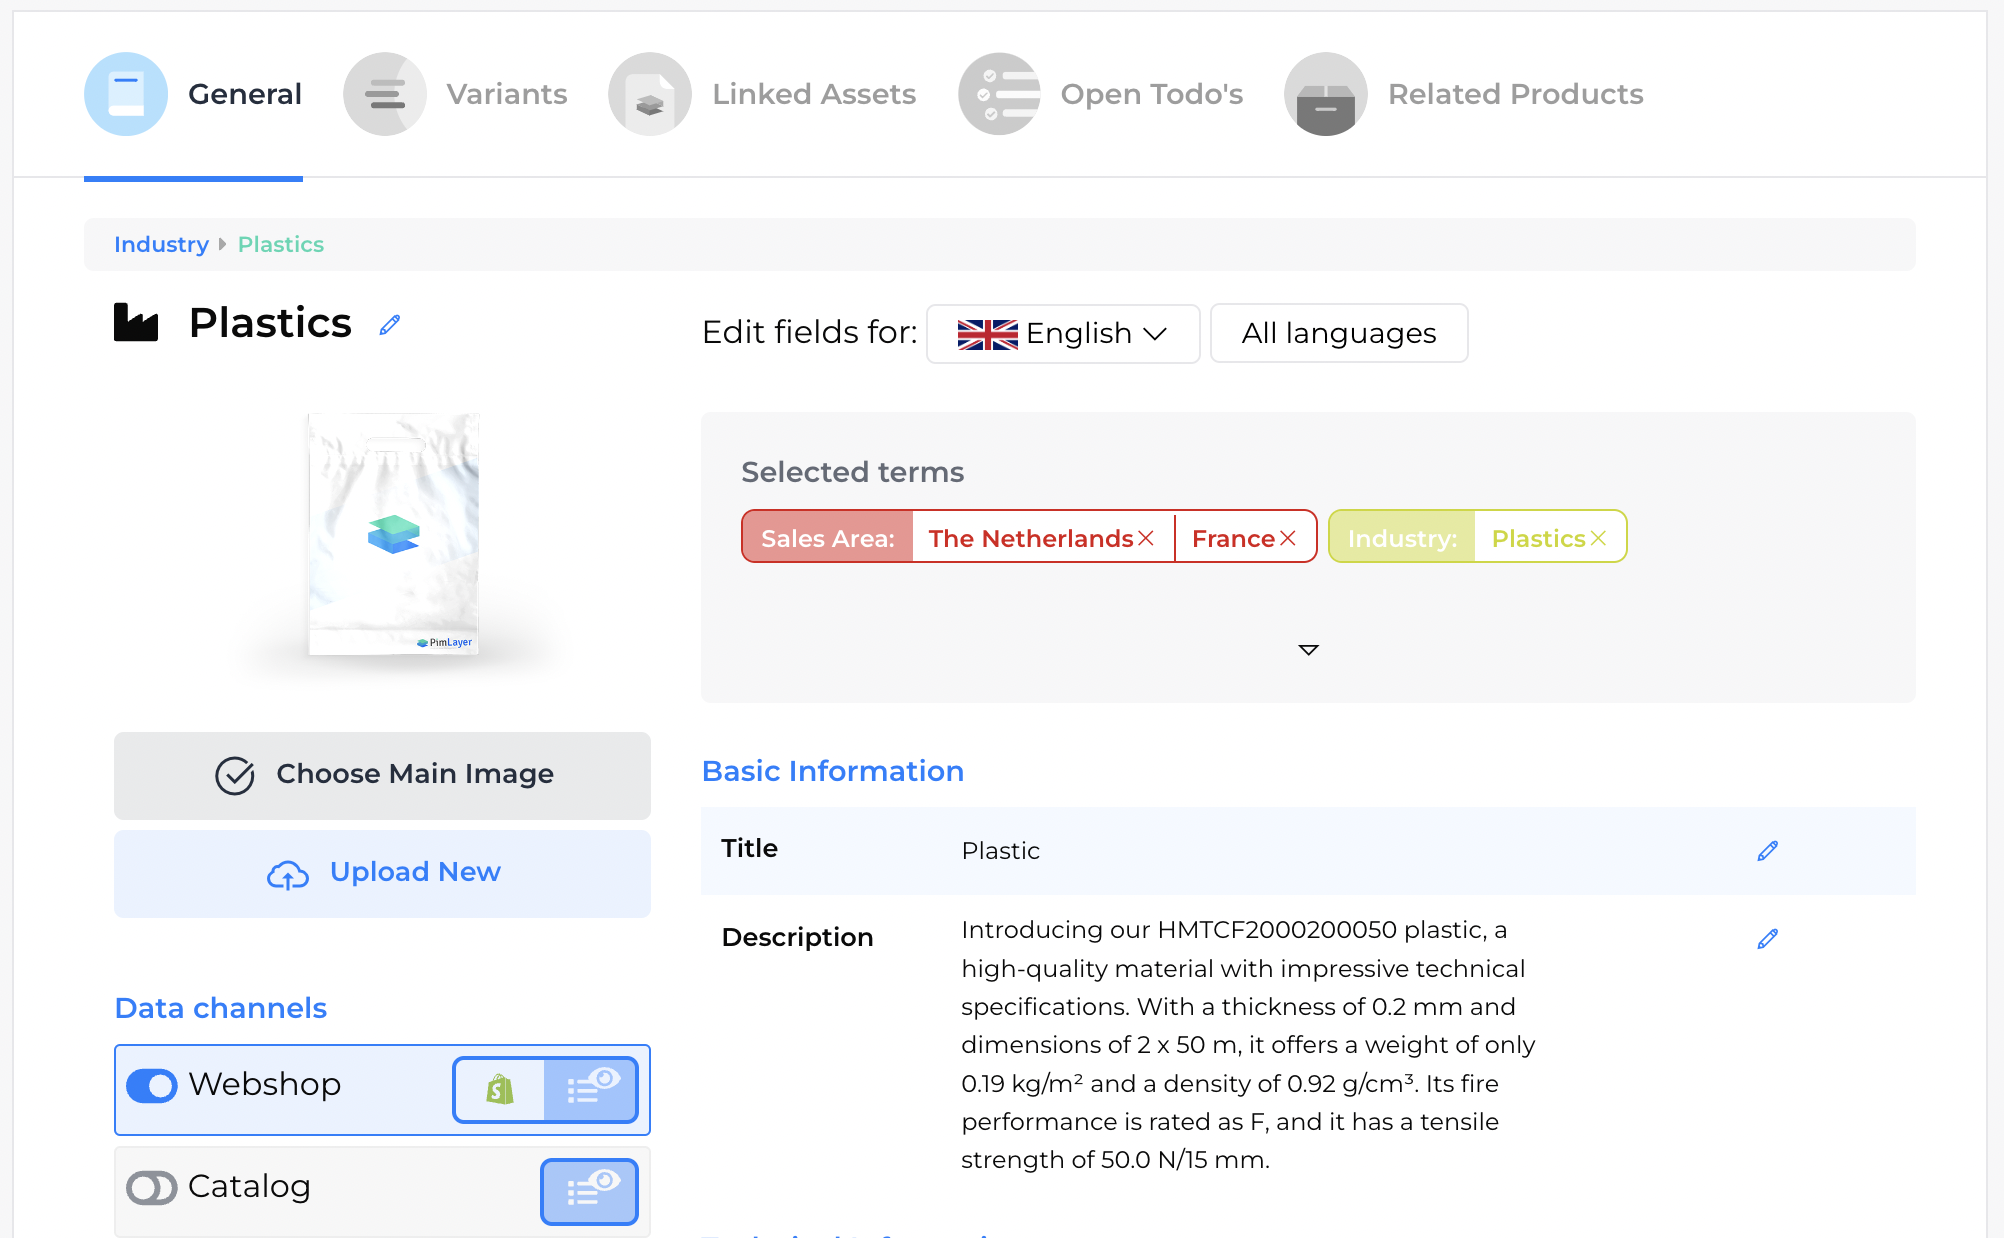Edit the Description field with pencil icon
Screen dimensions: 2004x1238
coord(1767,939)
